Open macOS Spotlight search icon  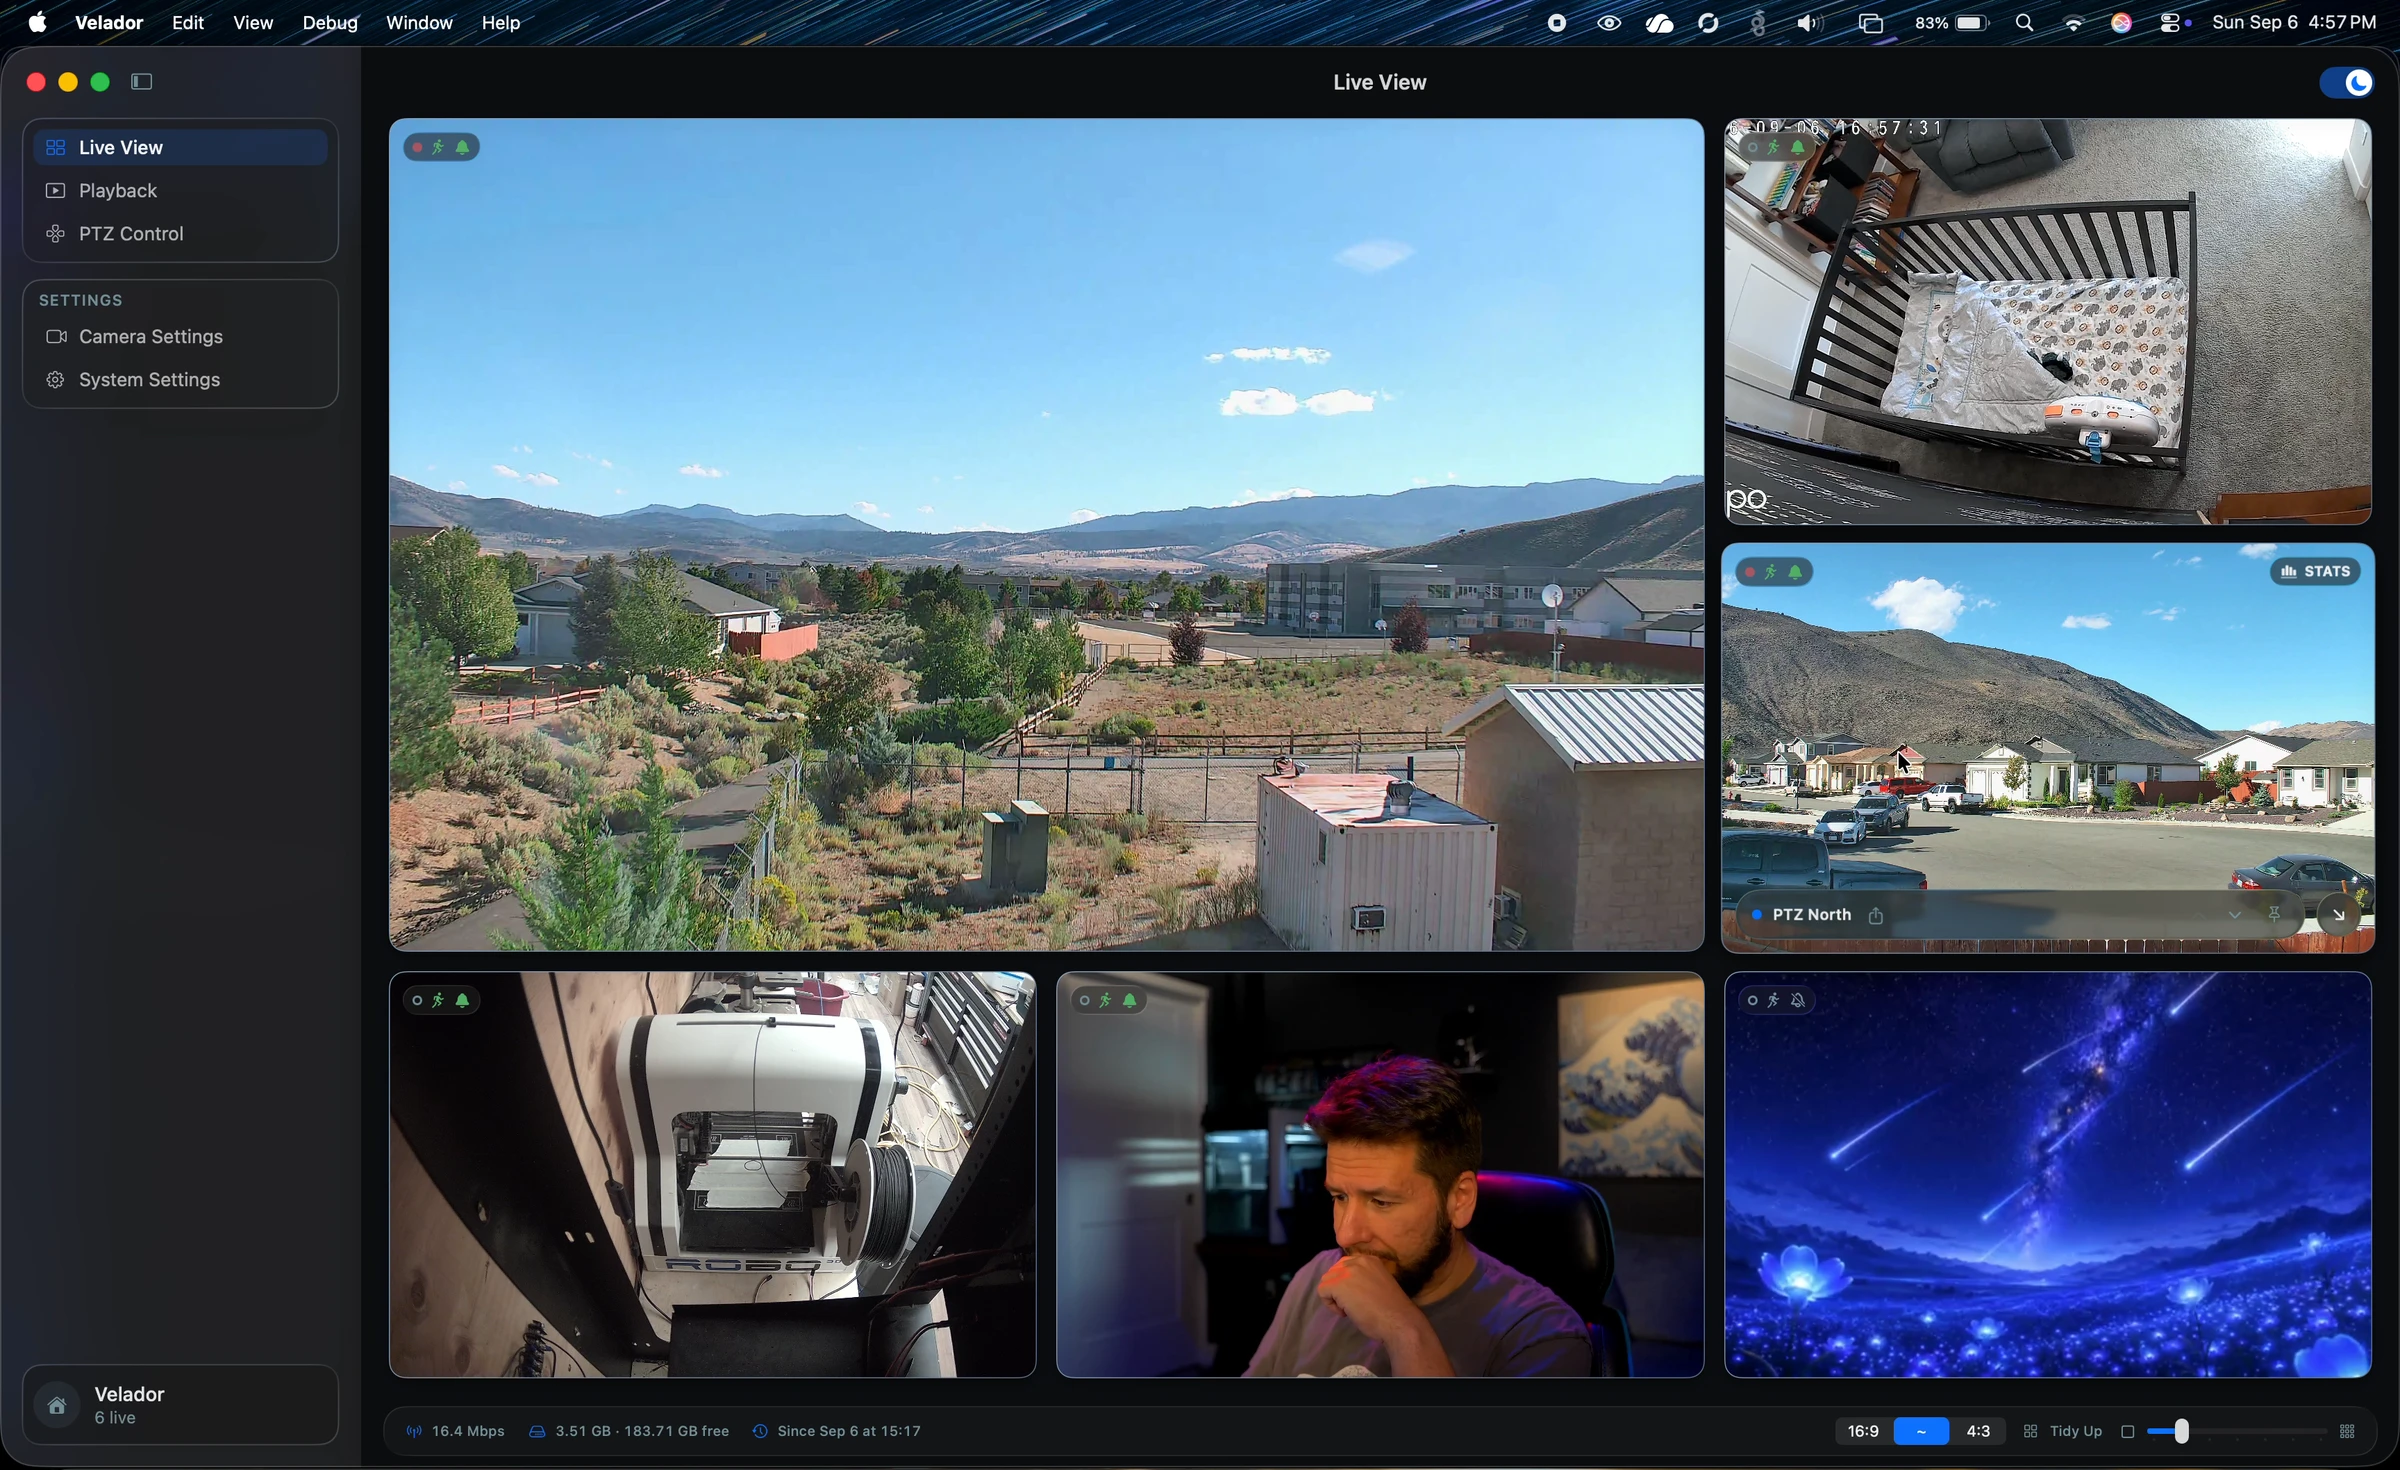pyautogui.click(x=2025, y=23)
